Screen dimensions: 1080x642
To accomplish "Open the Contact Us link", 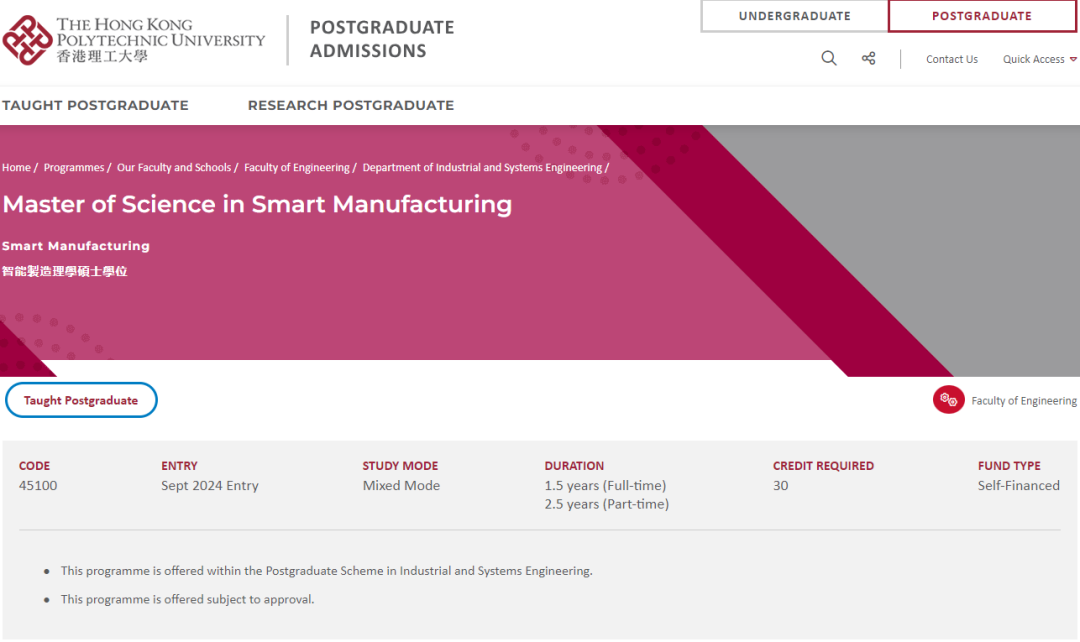I will coord(951,59).
